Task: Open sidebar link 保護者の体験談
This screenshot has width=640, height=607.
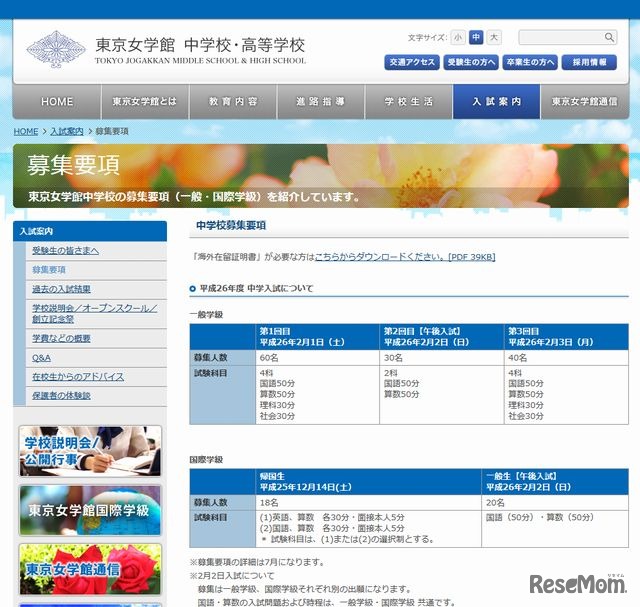Action: [x=61, y=396]
